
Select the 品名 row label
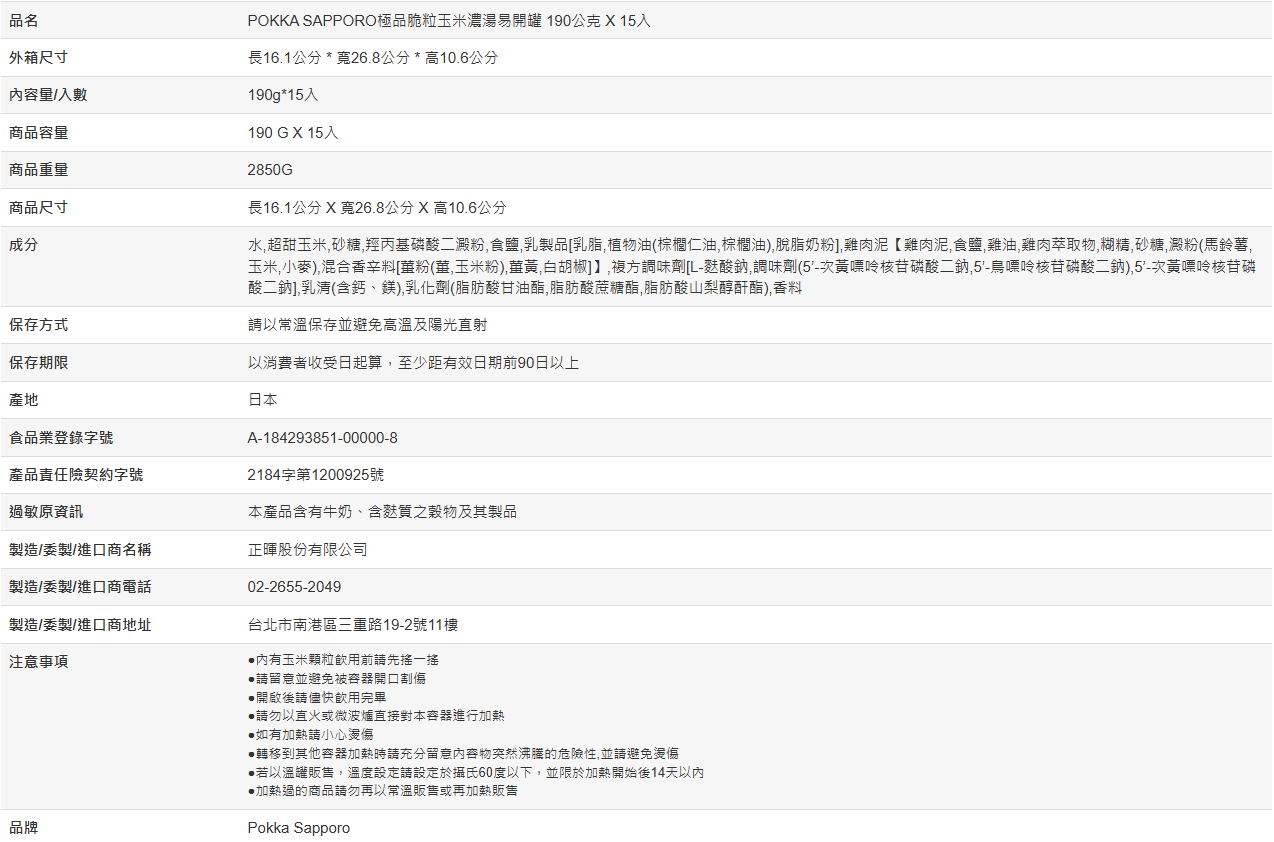coord(24,20)
